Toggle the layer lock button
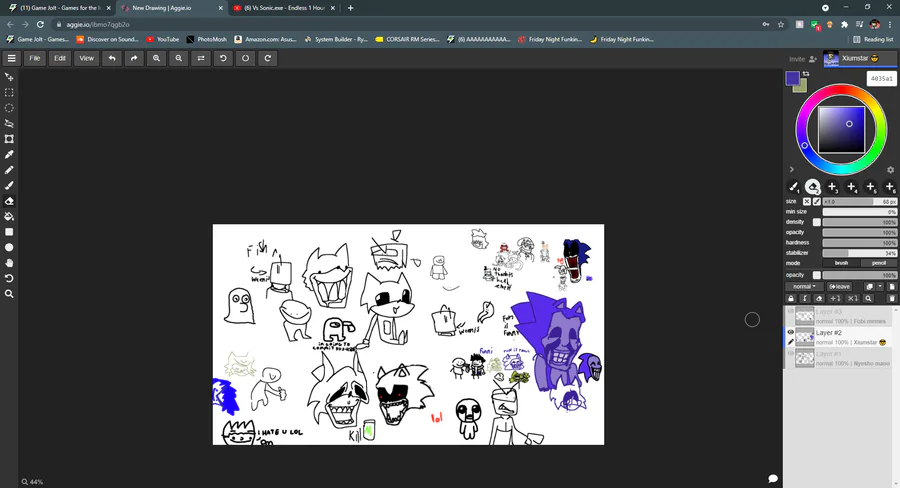 (791, 299)
